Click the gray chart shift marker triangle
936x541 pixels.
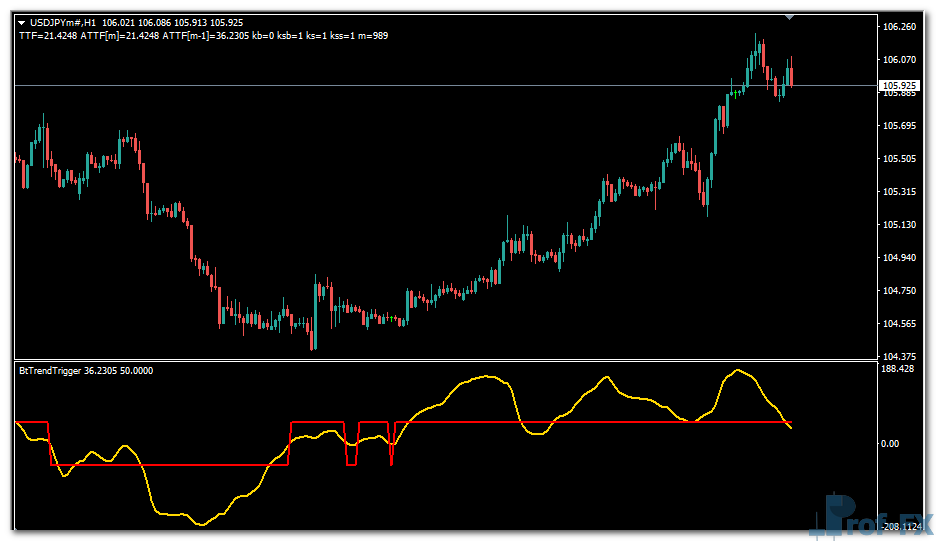coord(790,17)
